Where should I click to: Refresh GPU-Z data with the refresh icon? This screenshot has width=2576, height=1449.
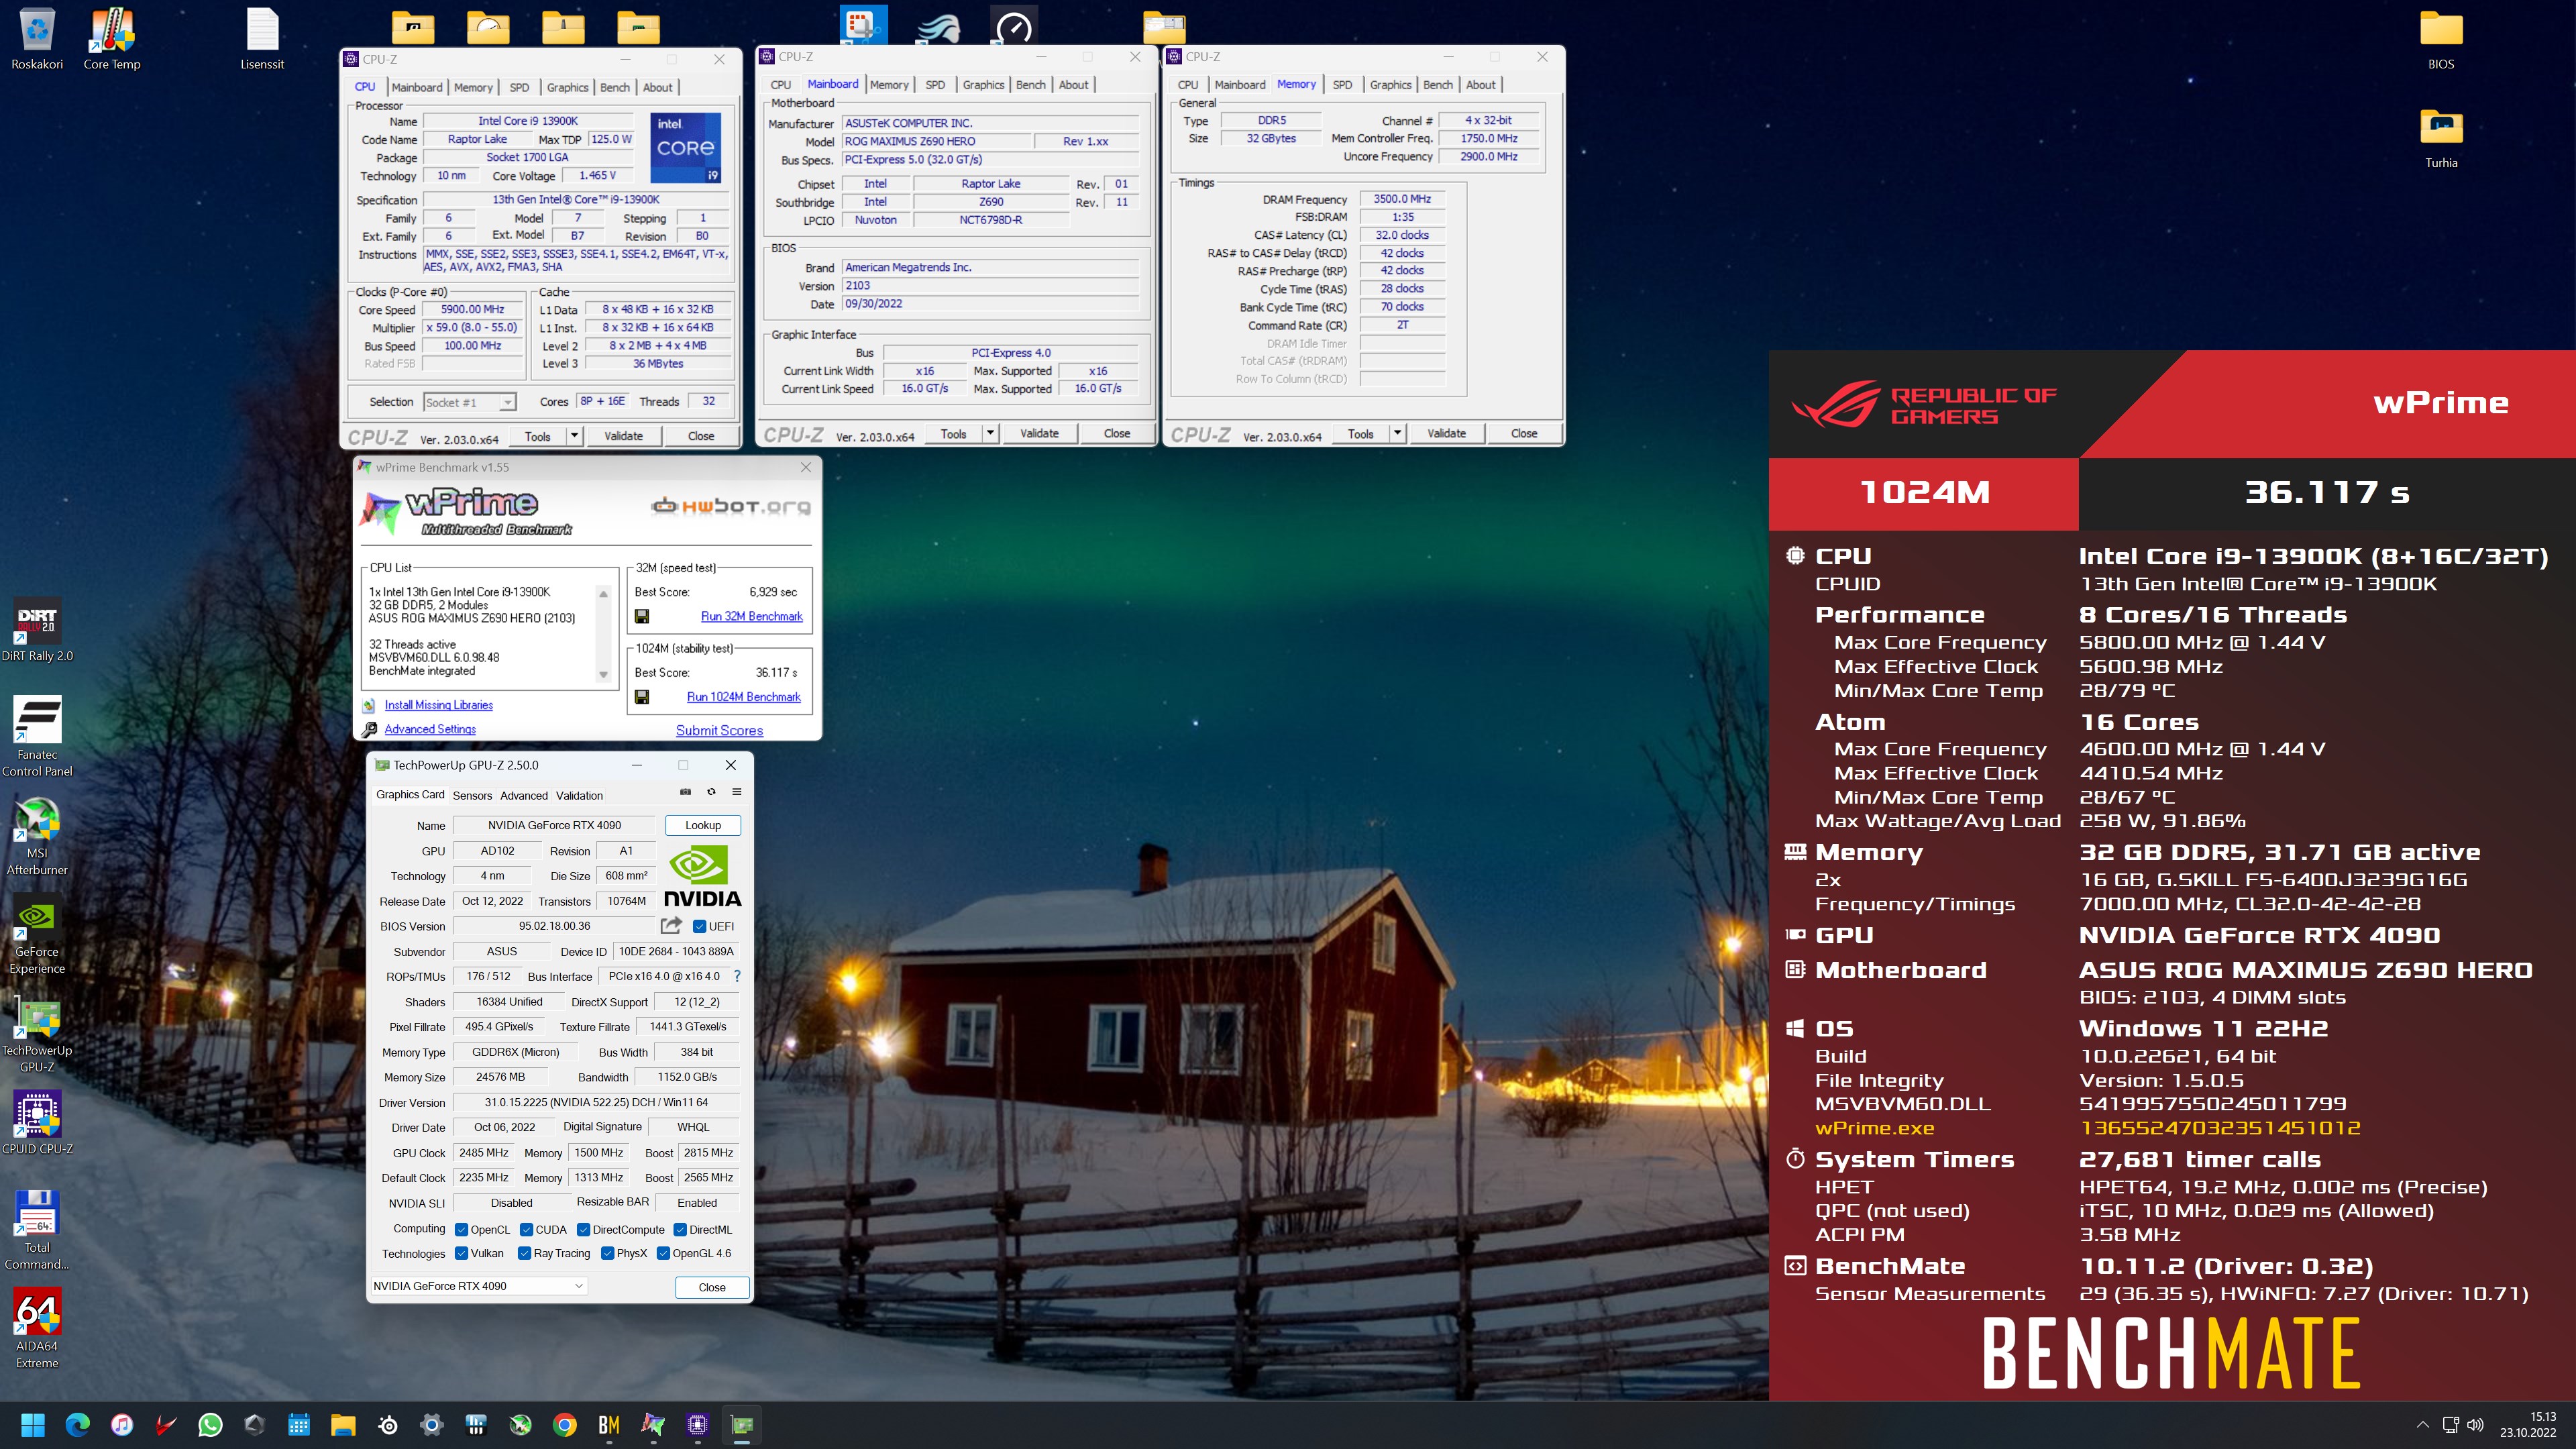pos(711,792)
